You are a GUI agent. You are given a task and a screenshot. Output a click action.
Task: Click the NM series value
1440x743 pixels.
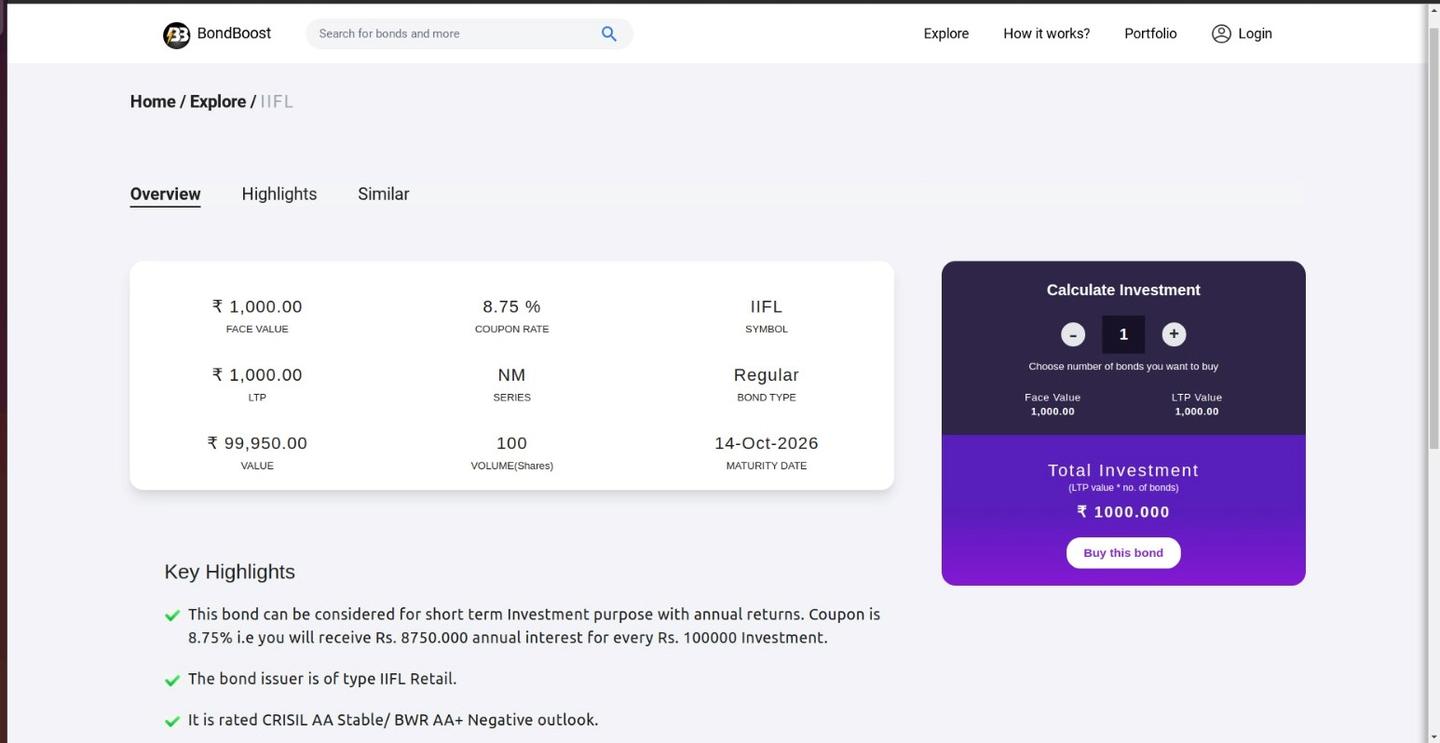tap(511, 375)
